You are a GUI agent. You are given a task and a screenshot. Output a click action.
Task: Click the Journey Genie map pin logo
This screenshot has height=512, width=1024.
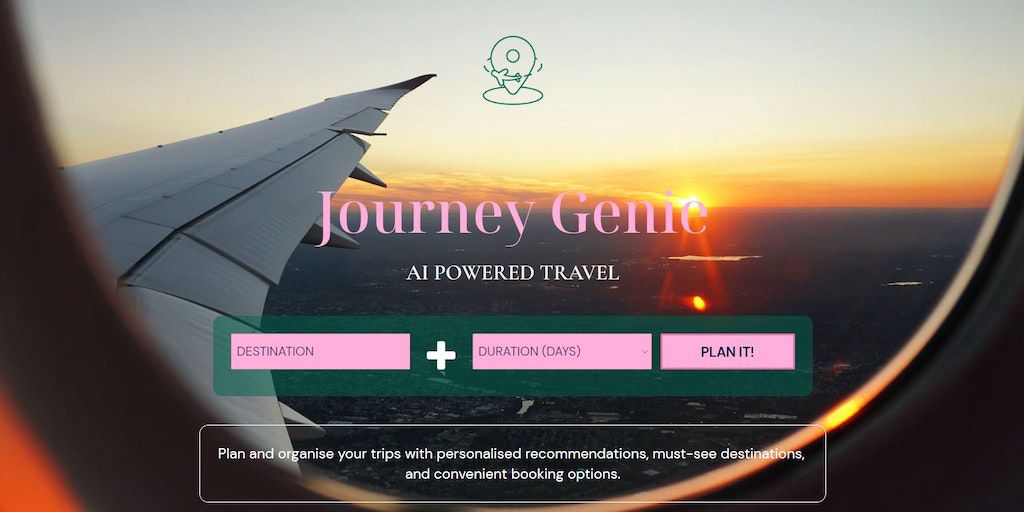click(513, 70)
